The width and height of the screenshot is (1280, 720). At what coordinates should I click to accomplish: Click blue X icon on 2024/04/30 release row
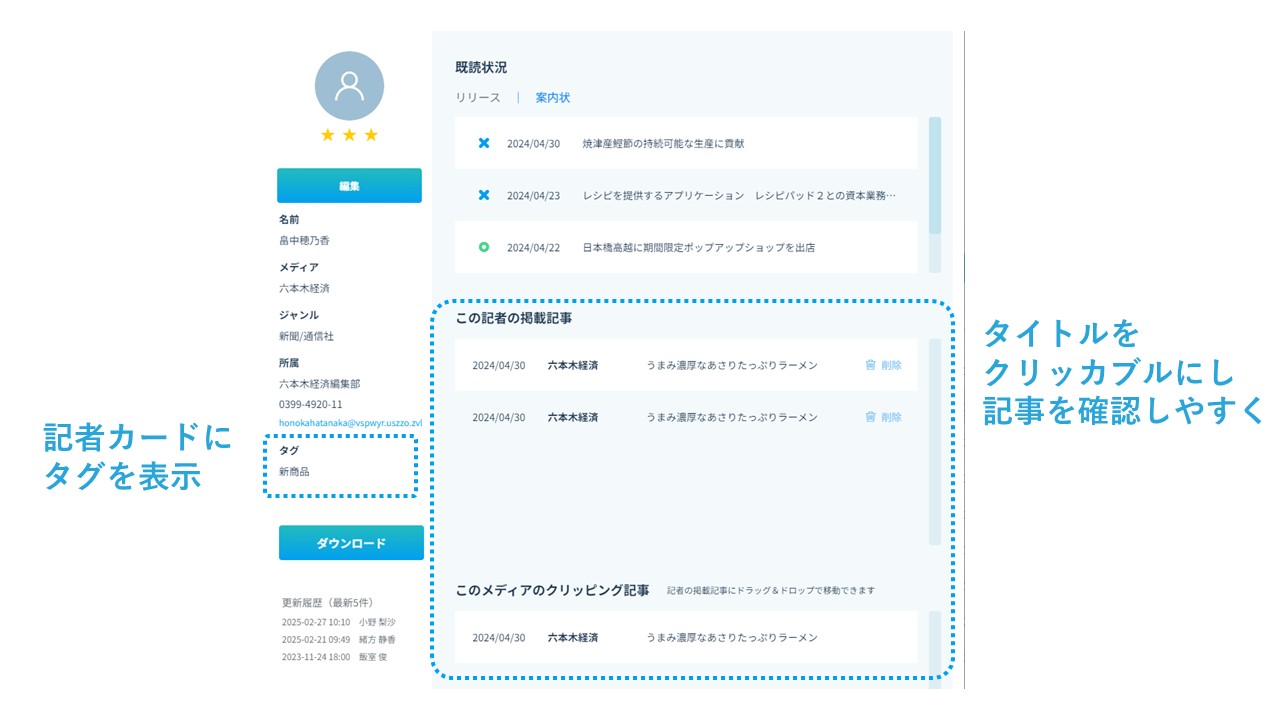(x=484, y=143)
